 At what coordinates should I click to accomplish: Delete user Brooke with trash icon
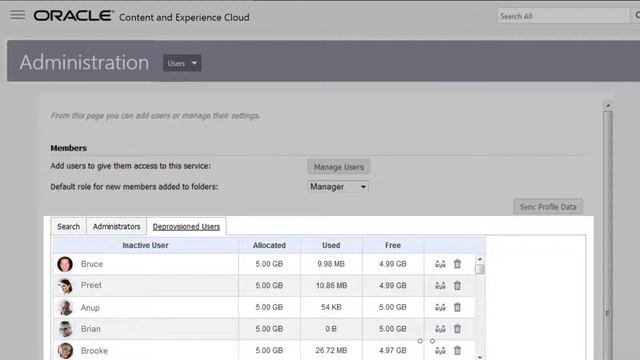click(458, 351)
